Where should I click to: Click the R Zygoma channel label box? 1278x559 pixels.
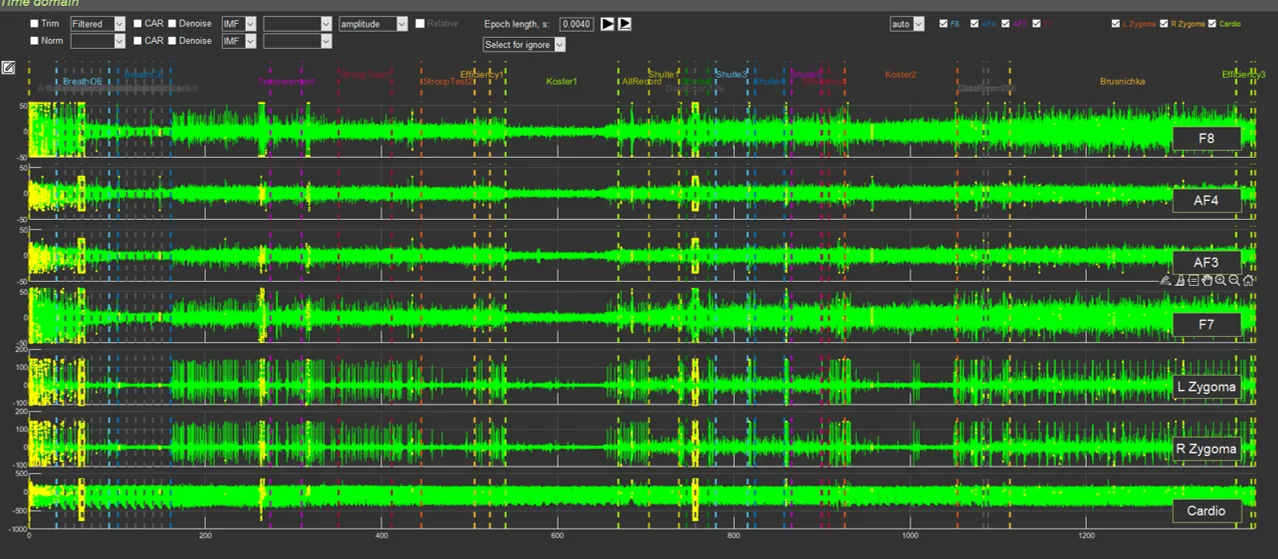(x=1207, y=449)
